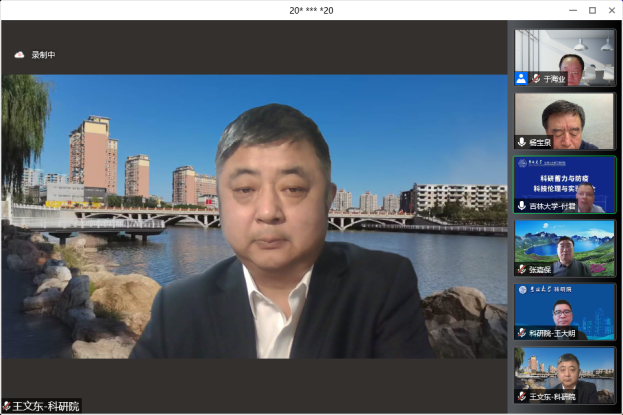Click the user avatar icon on 于海业's tile
The image size is (623, 415).
click(x=521, y=78)
